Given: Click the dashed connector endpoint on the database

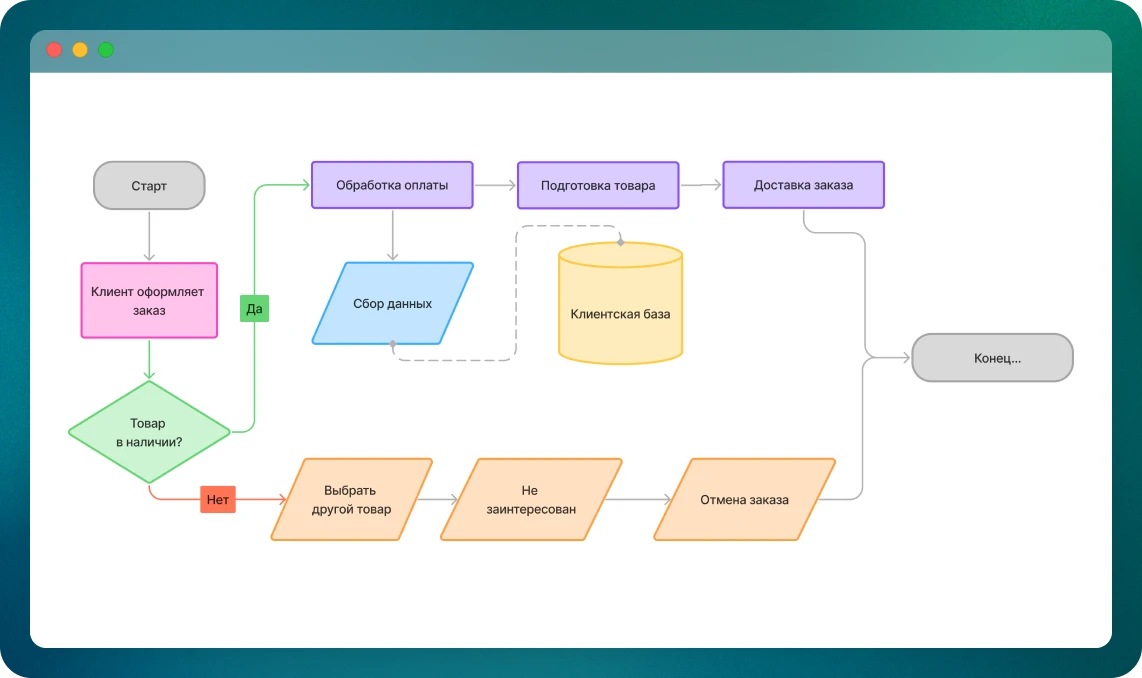Looking at the screenshot, I should pos(620,242).
